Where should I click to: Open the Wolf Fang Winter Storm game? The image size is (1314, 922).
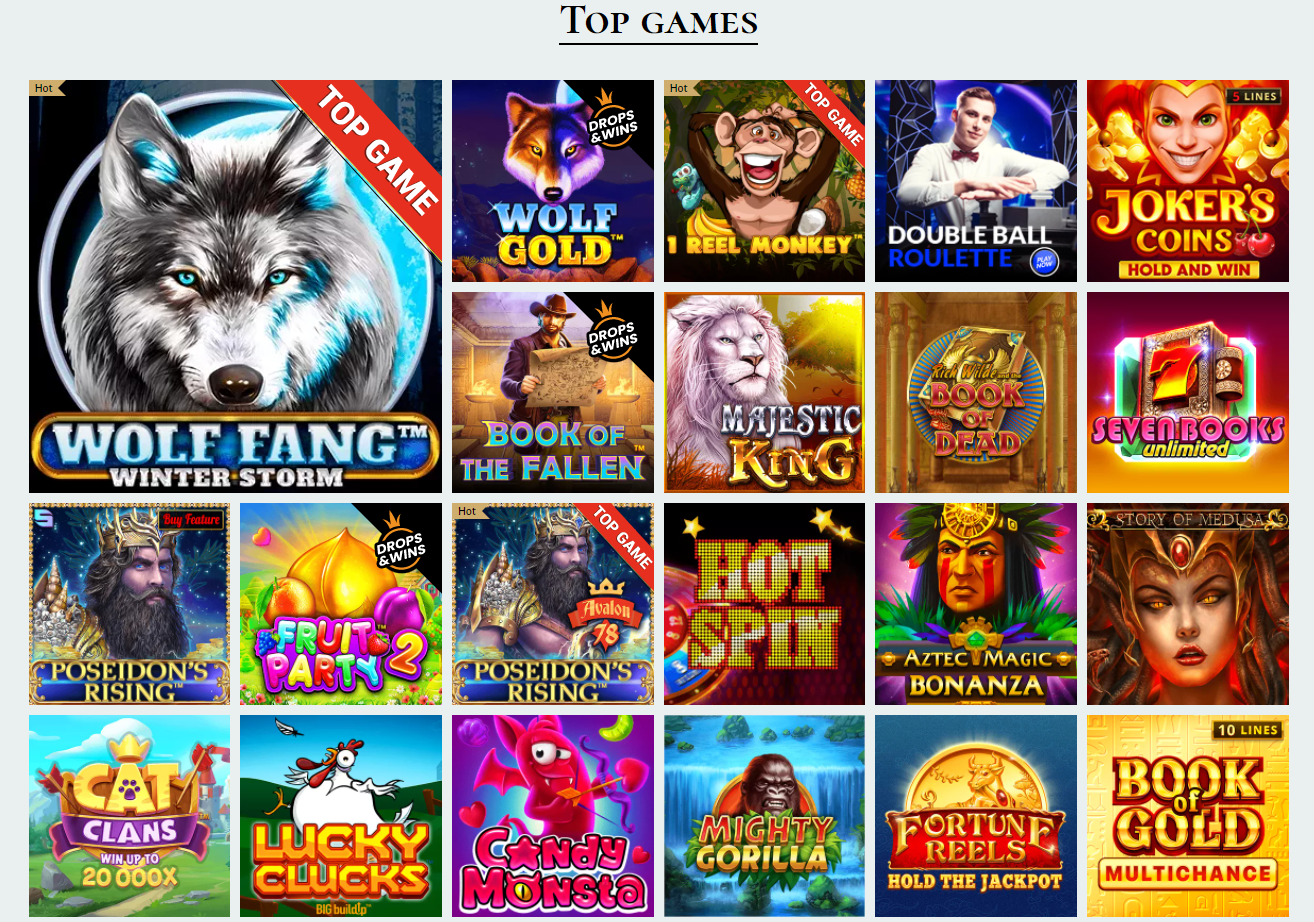235,286
